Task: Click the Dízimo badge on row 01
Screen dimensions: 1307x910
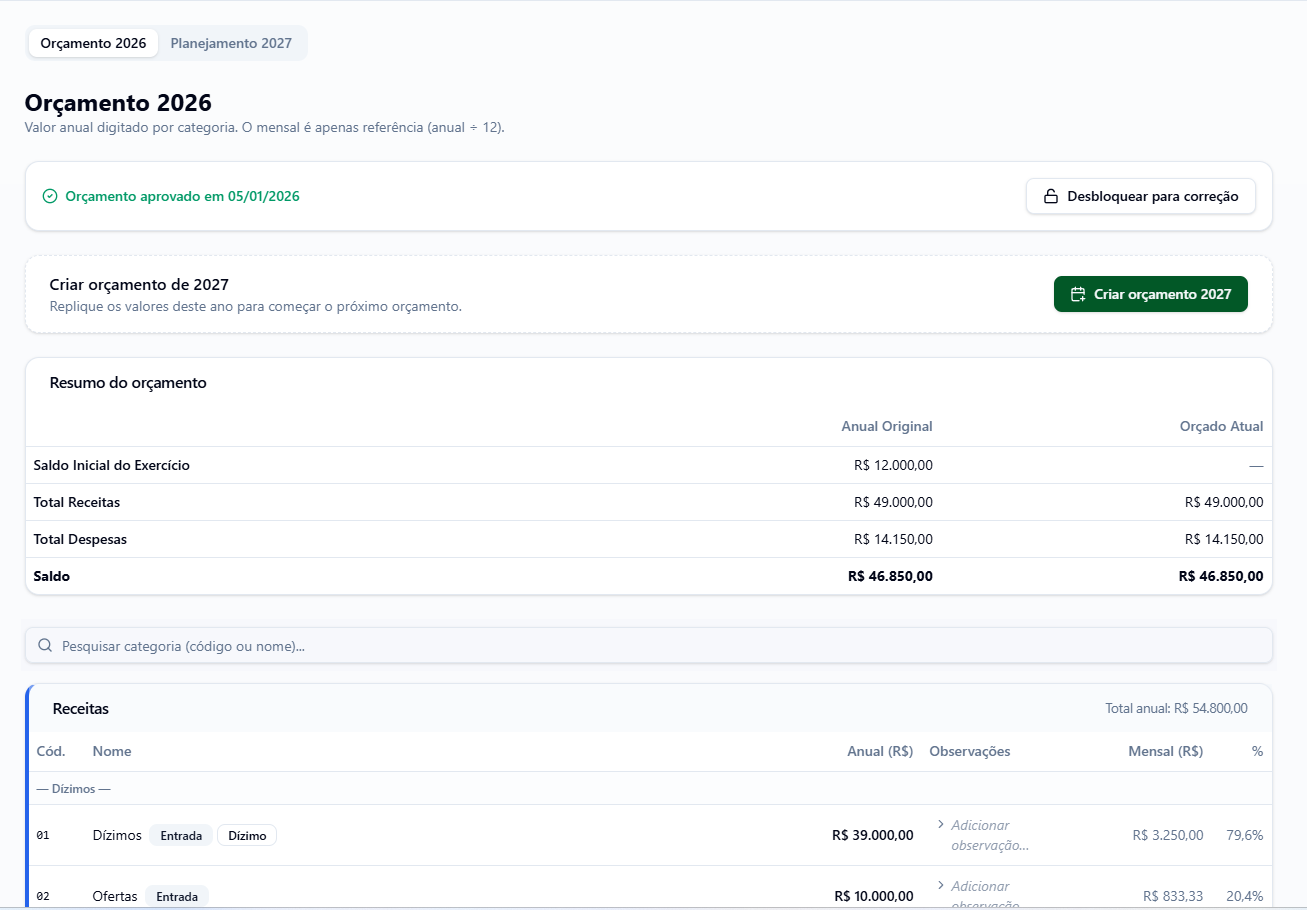Action: (247, 835)
